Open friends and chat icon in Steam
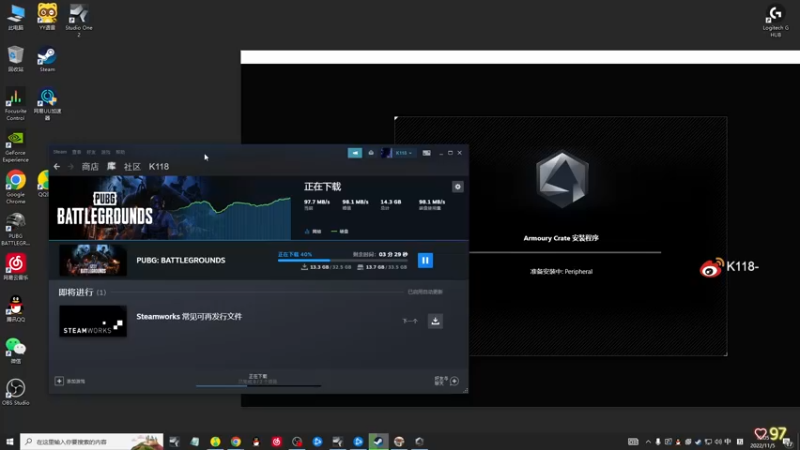Image resolution: width=800 pixels, height=450 pixels. coord(454,381)
